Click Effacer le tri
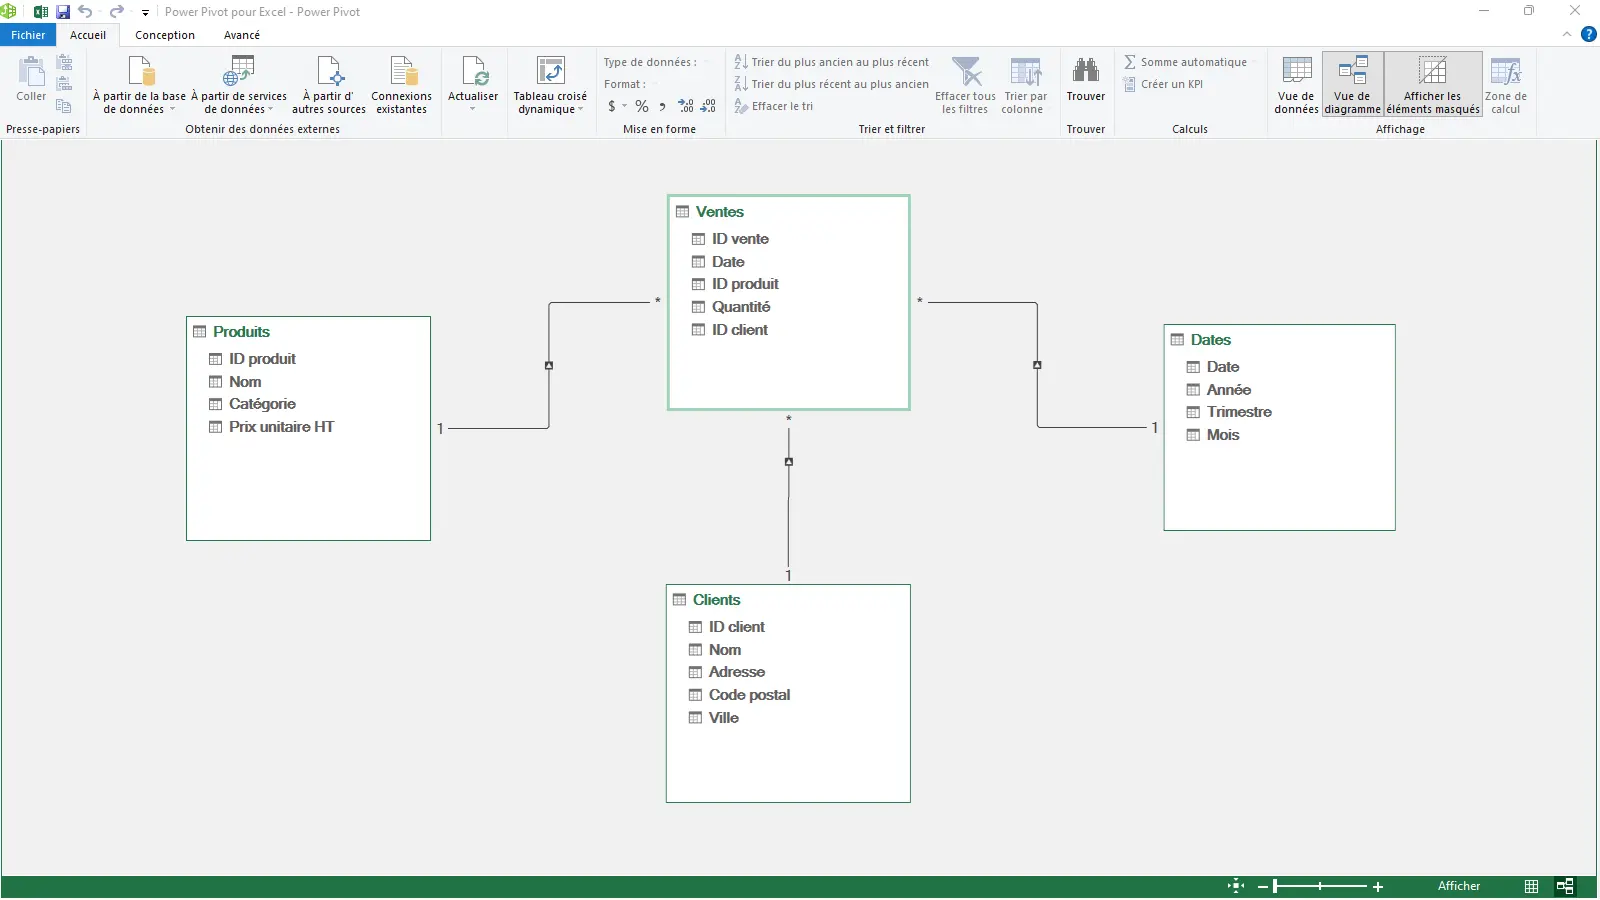 tap(774, 106)
